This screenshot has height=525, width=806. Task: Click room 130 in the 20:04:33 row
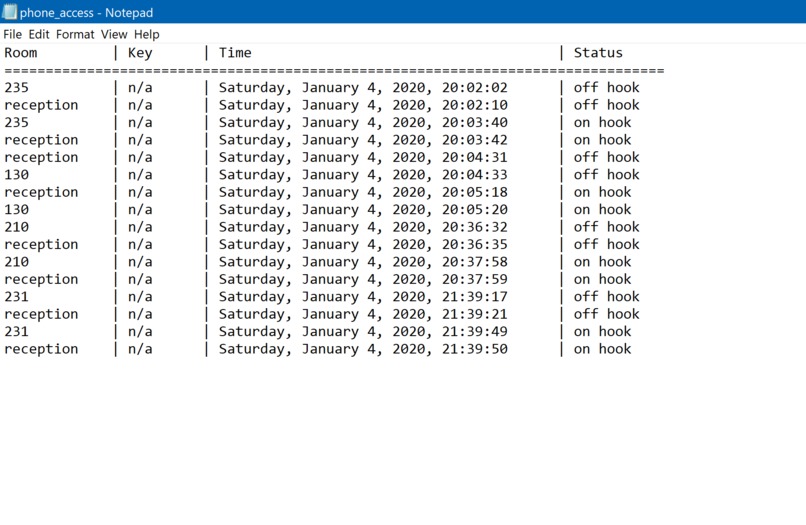(16, 175)
